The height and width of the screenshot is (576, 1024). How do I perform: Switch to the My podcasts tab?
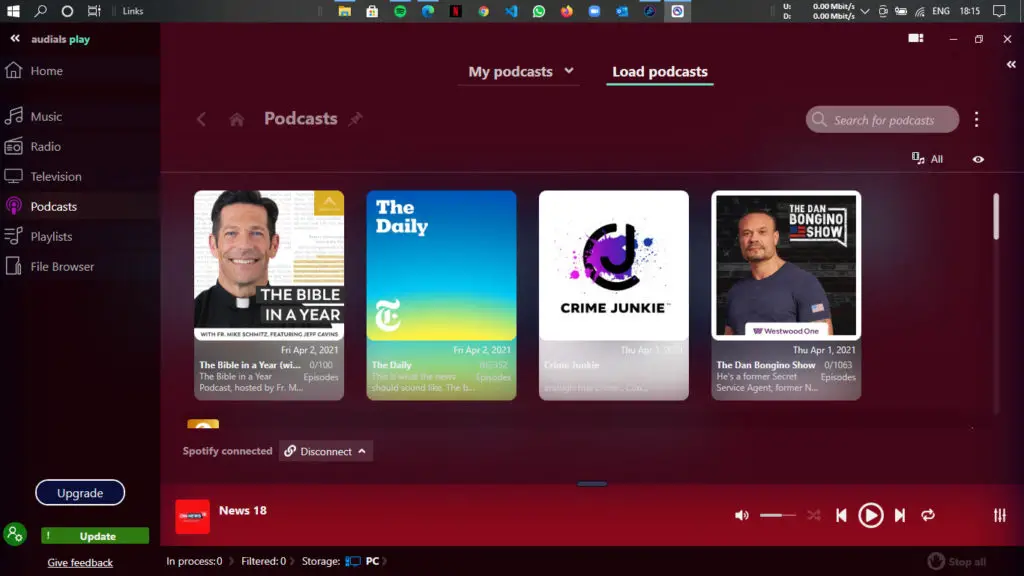click(x=510, y=71)
